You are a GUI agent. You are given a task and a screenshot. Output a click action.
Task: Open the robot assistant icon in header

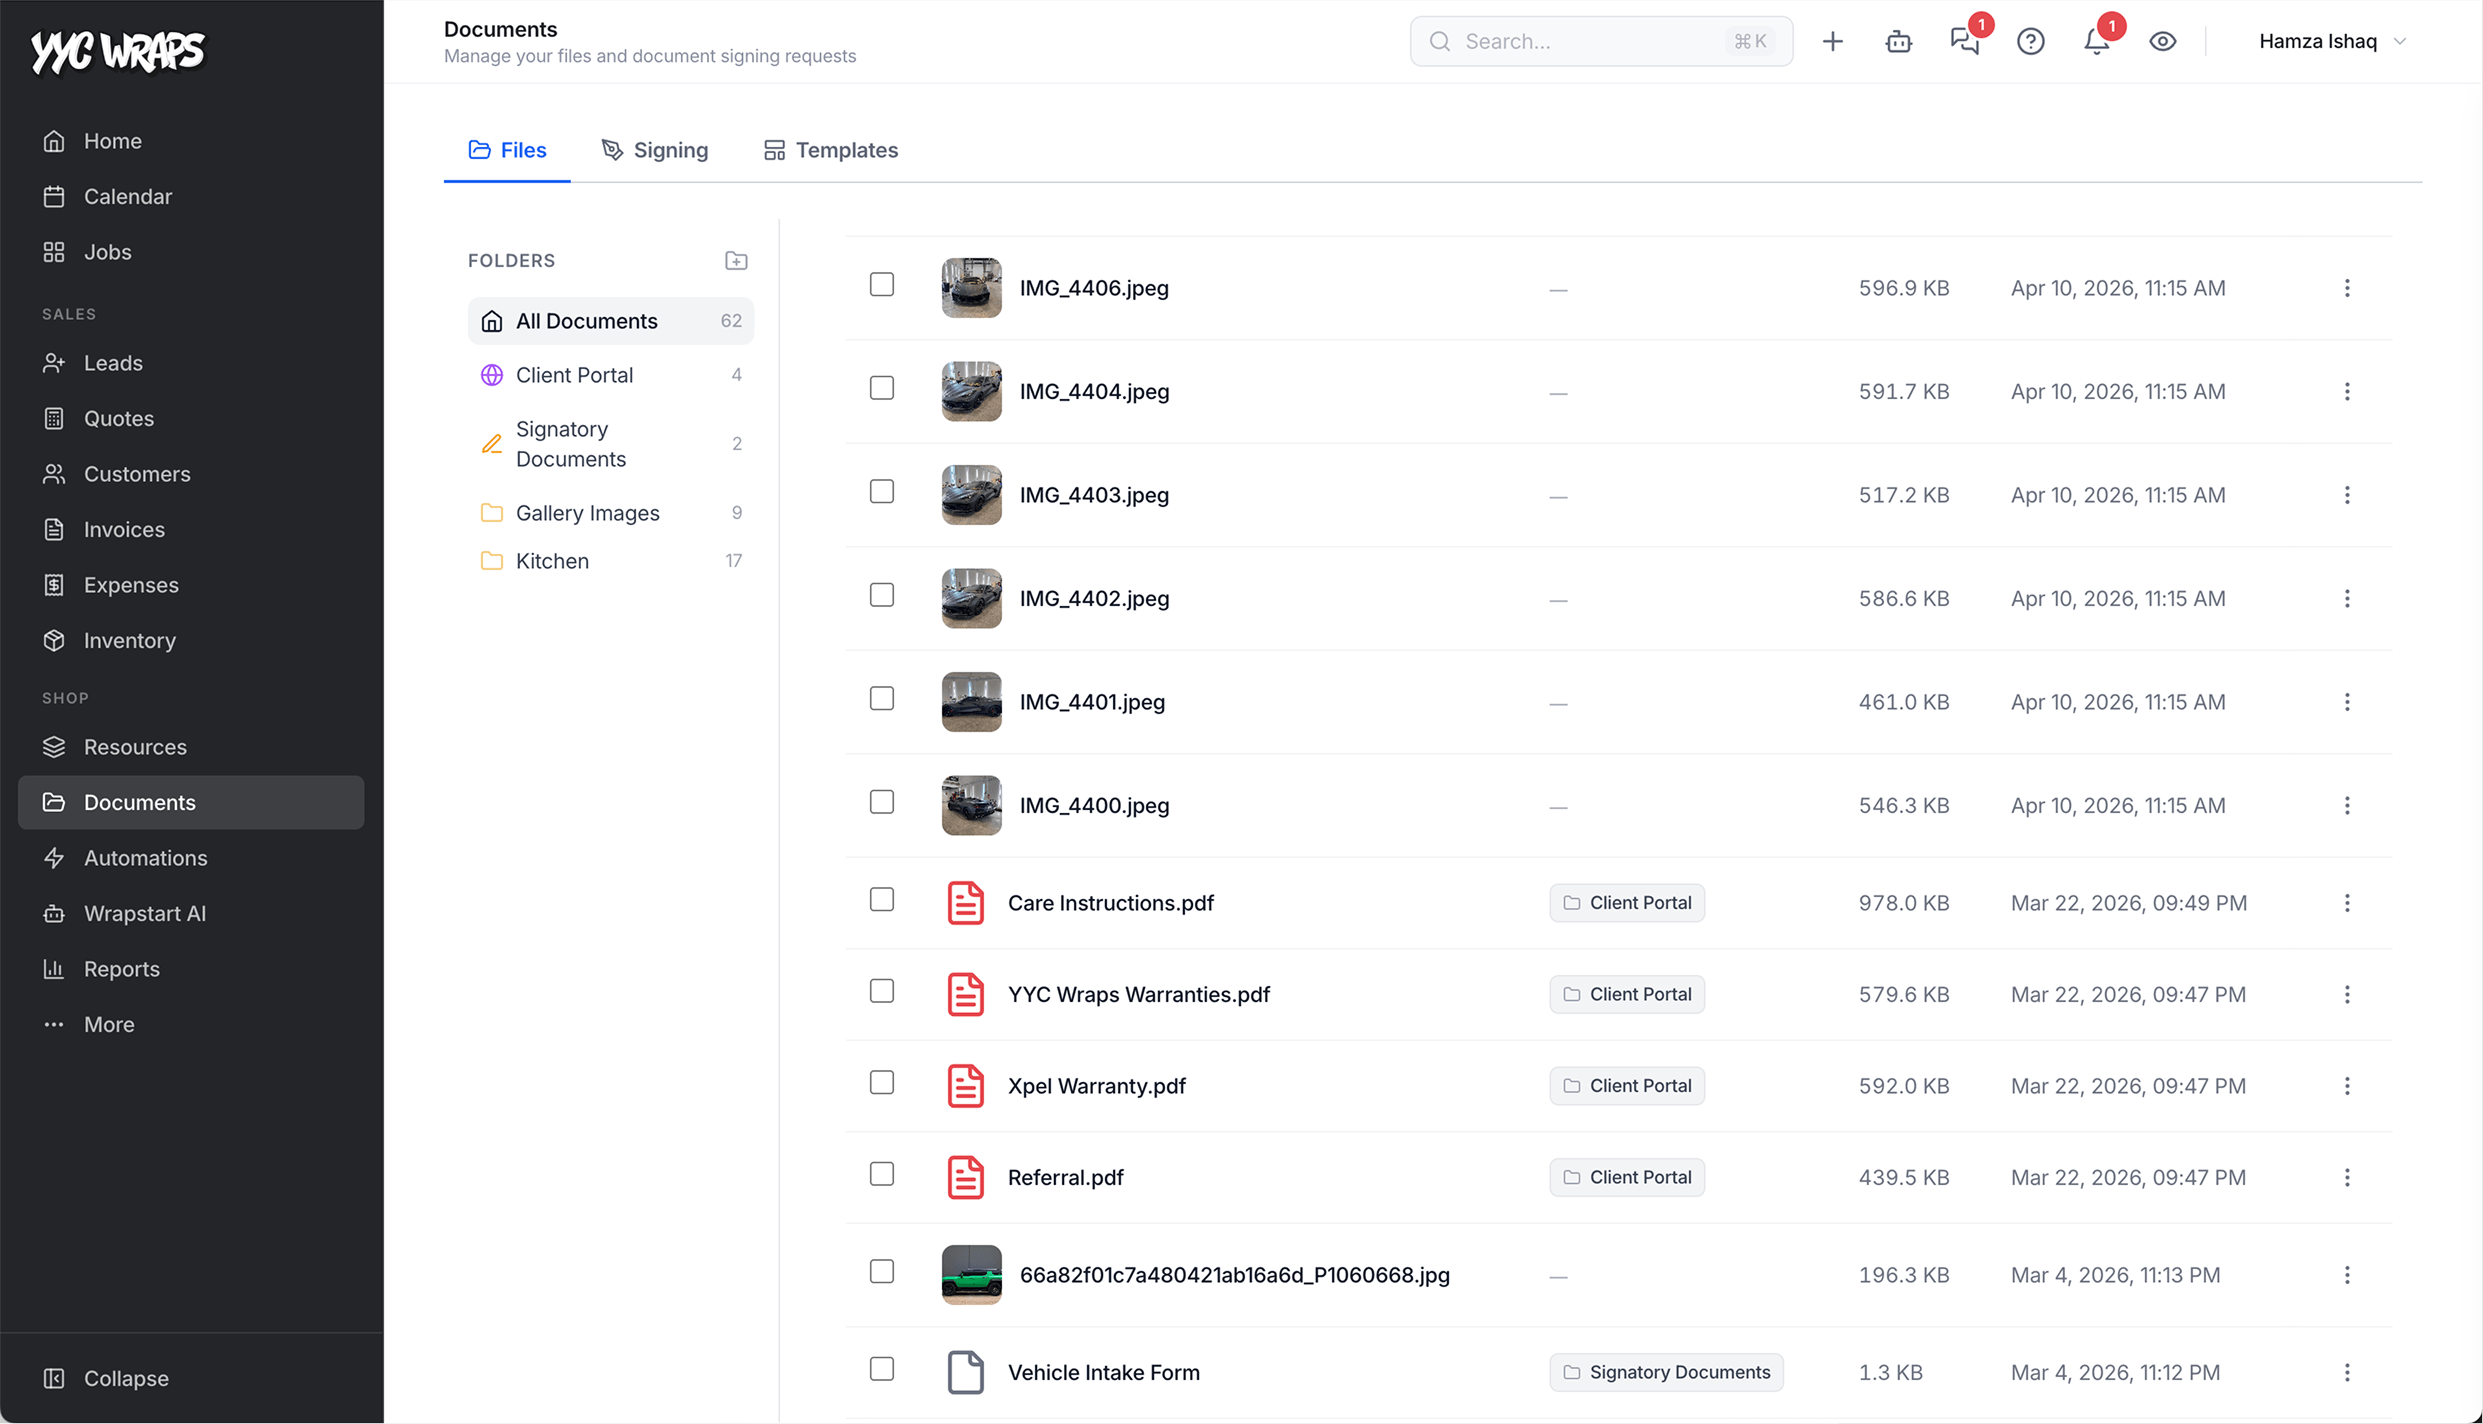1898,41
